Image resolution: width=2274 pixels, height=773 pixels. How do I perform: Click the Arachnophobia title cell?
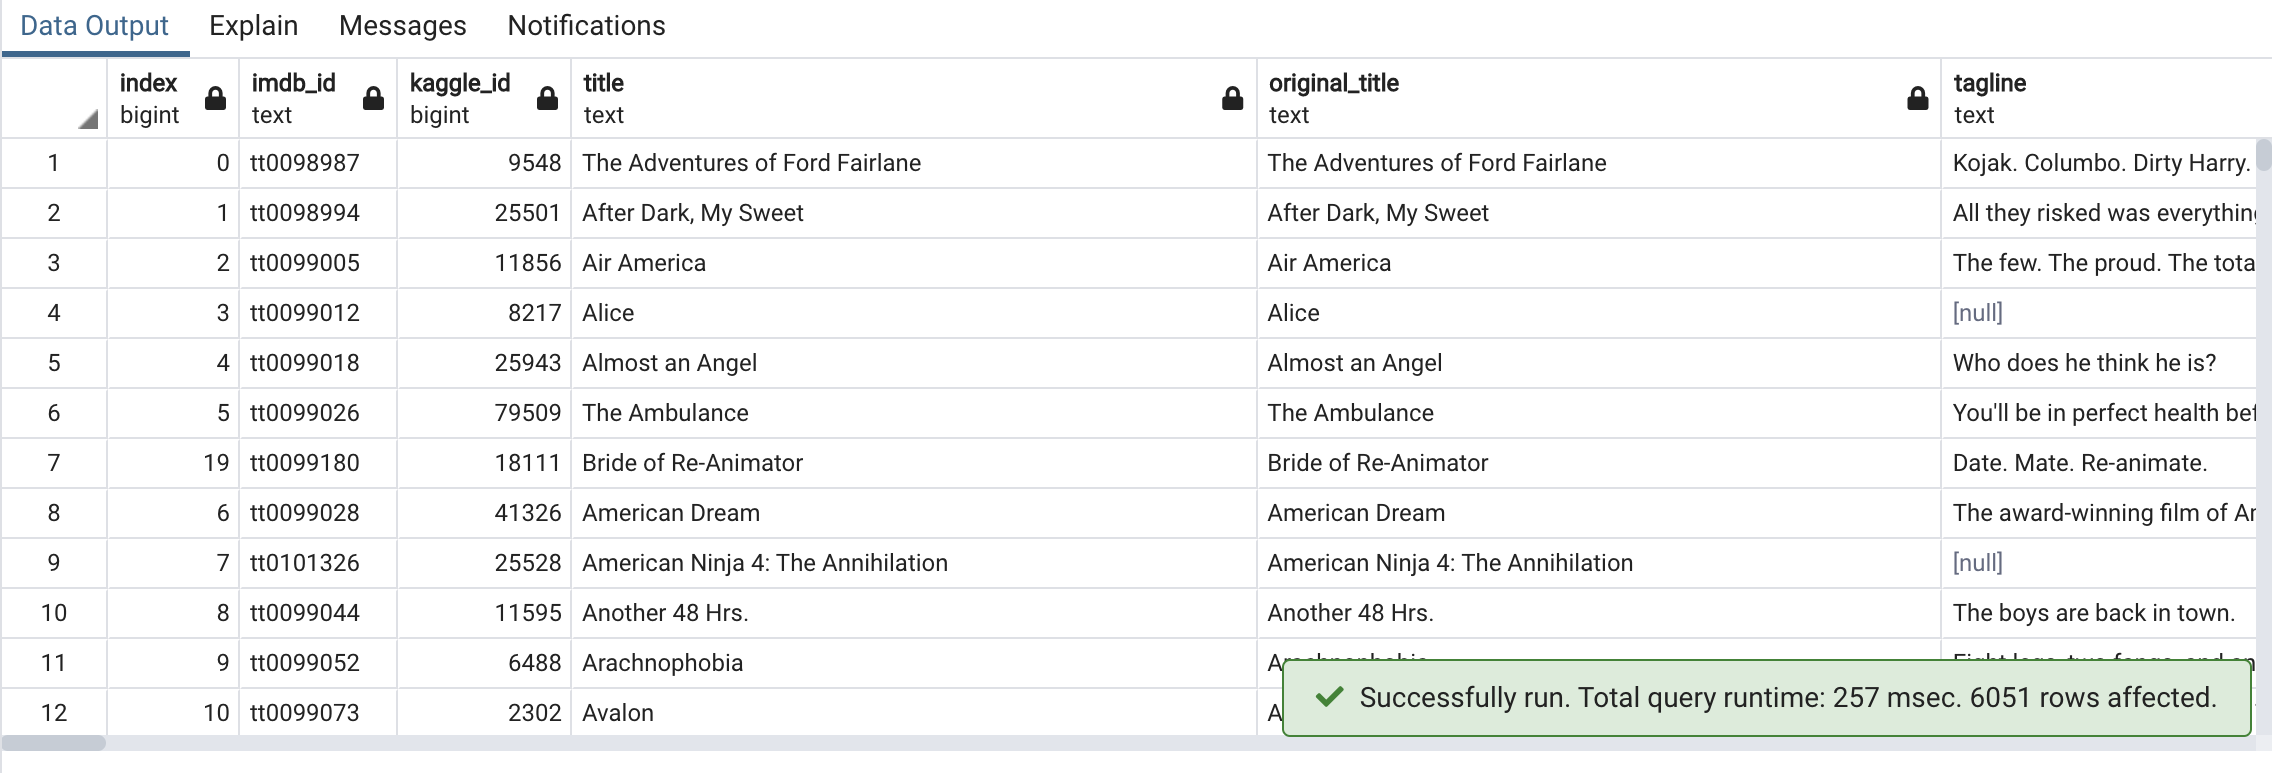point(913,663)
